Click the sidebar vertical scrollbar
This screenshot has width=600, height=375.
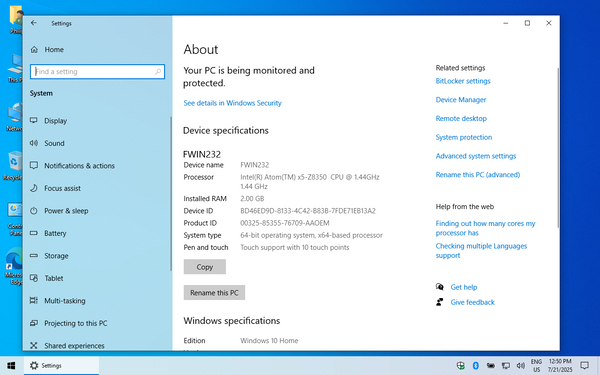[x=171, y=194]
